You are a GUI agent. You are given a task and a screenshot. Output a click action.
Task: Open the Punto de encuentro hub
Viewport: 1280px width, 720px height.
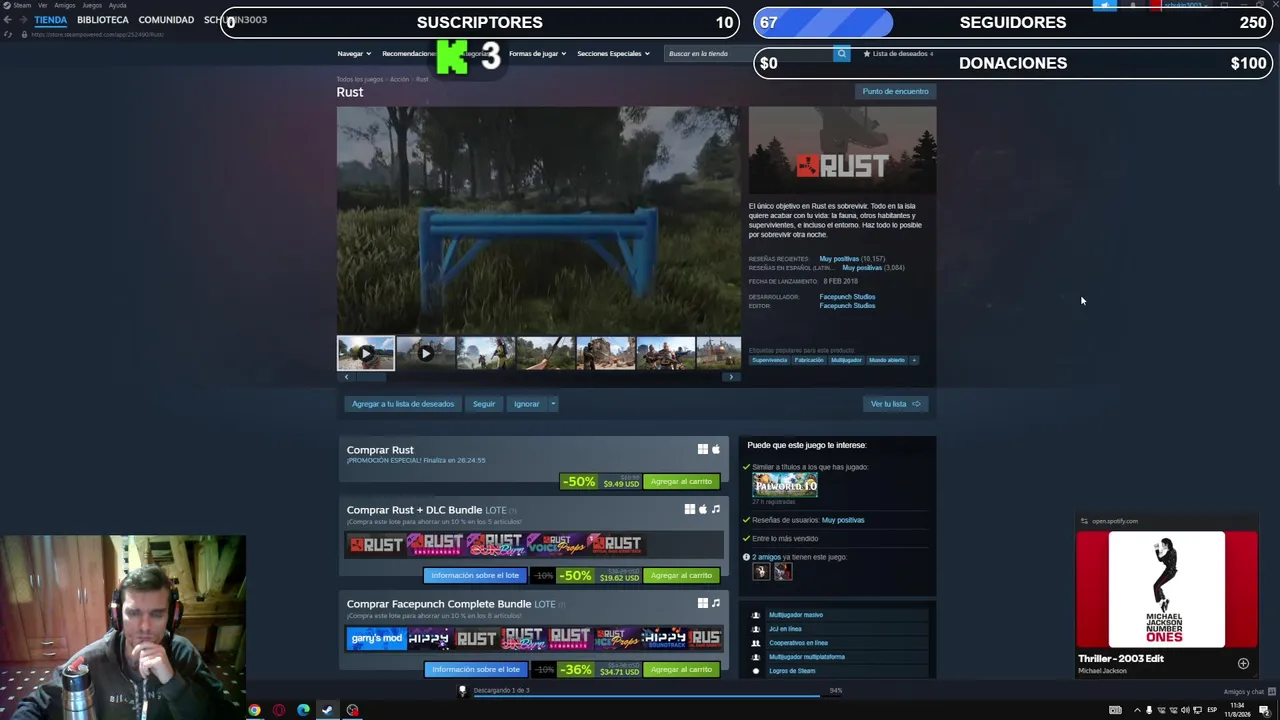point(895,91)
